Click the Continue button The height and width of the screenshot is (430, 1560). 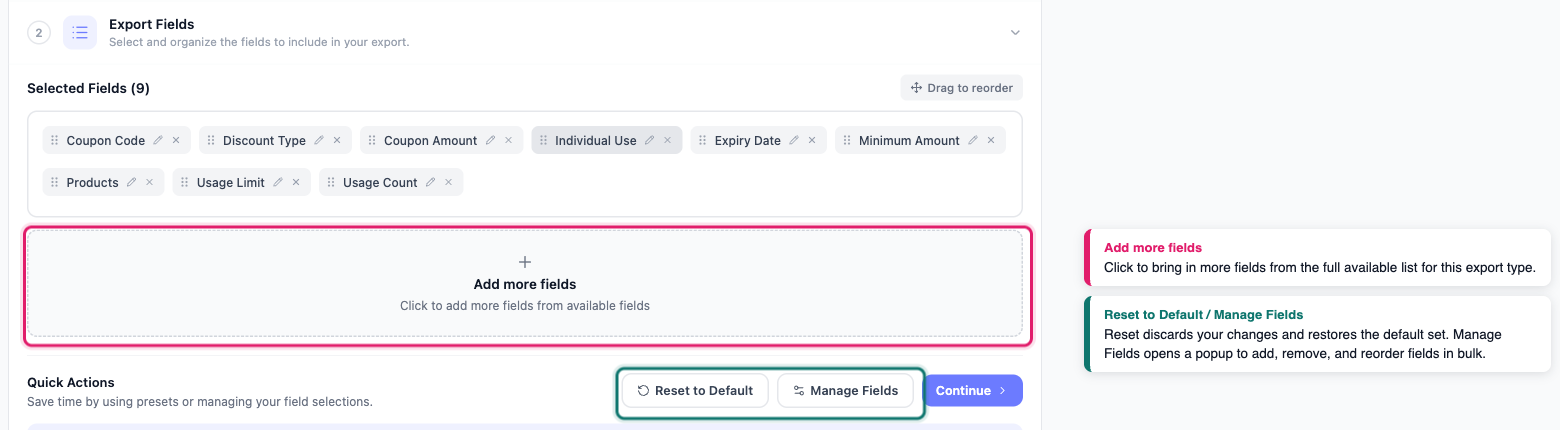[x=972, y=391]
